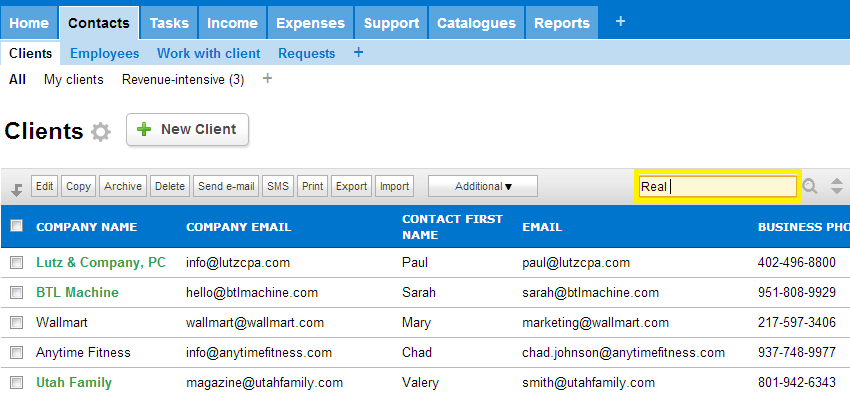The width and height of the screenshot is (850, 395).
Task: Go to the Support tab
Action: tap(391, 23)
